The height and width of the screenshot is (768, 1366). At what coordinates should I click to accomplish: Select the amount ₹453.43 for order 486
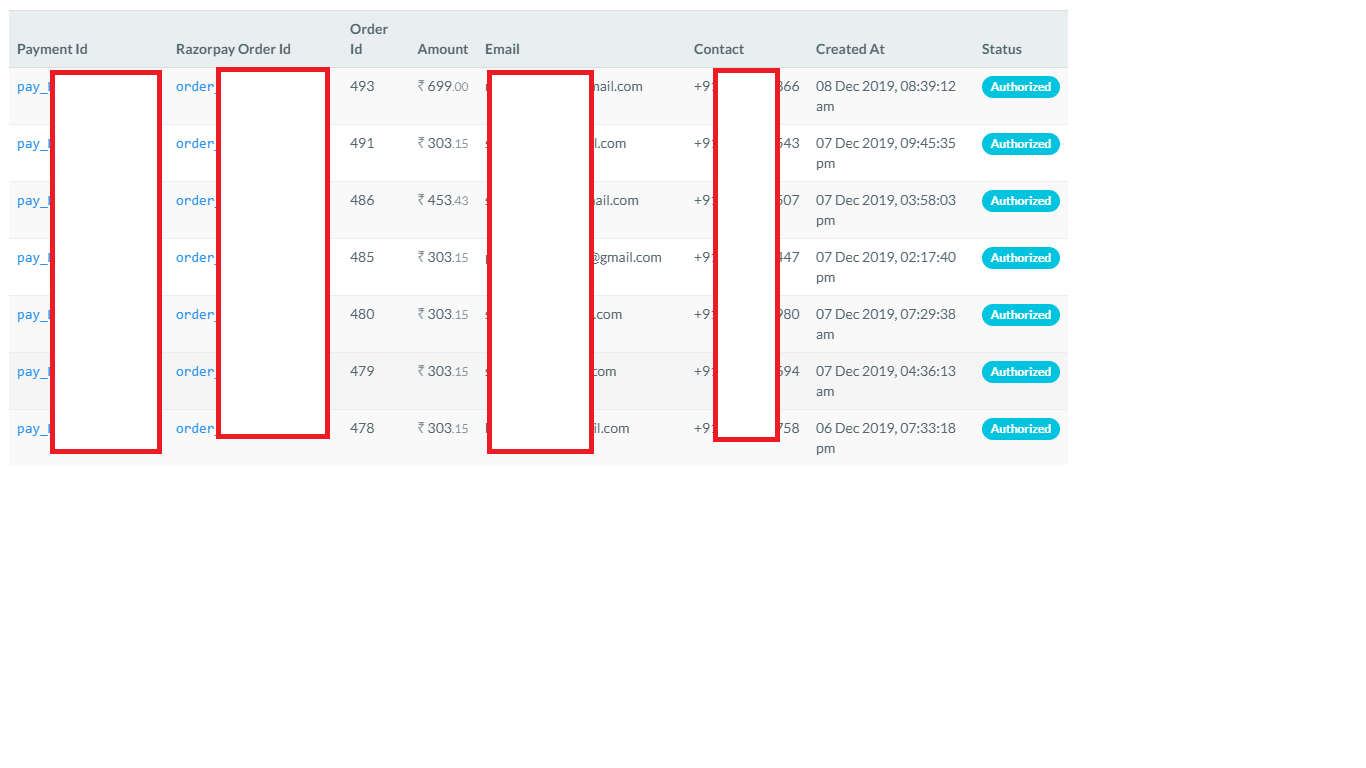pyautogui.click(x=443, y=200)
